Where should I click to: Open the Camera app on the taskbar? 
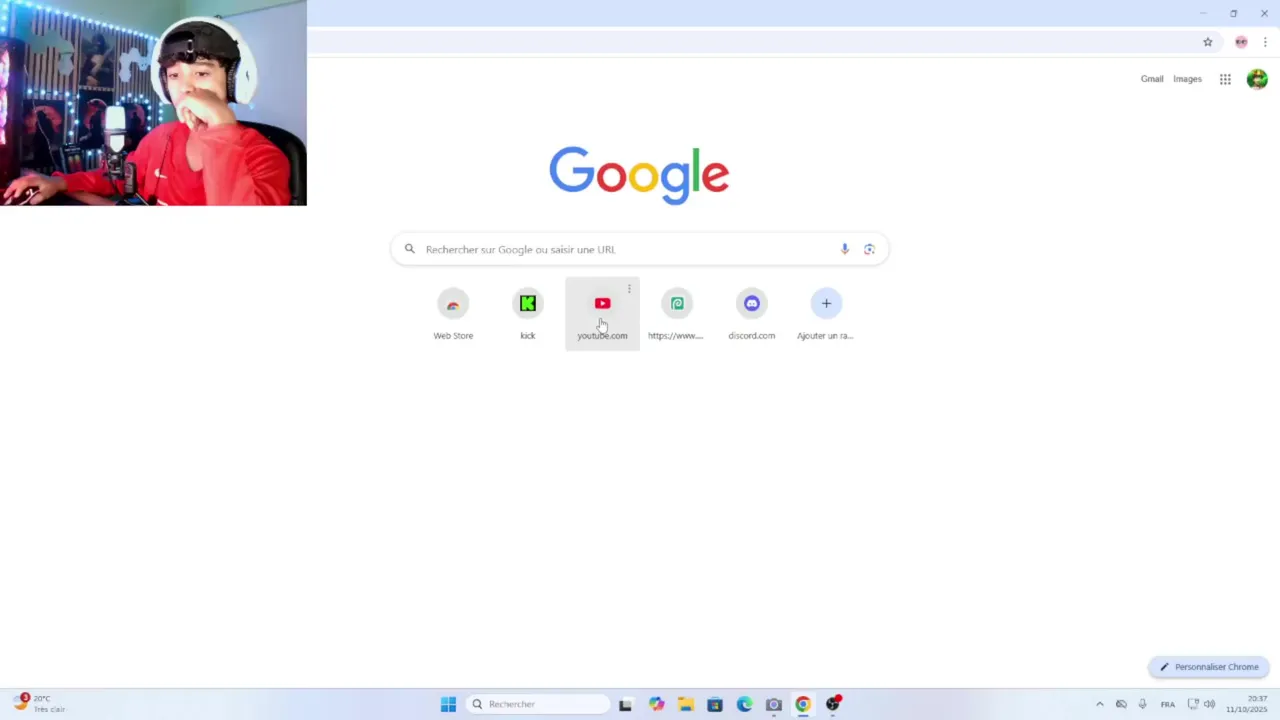pos(774,704)
